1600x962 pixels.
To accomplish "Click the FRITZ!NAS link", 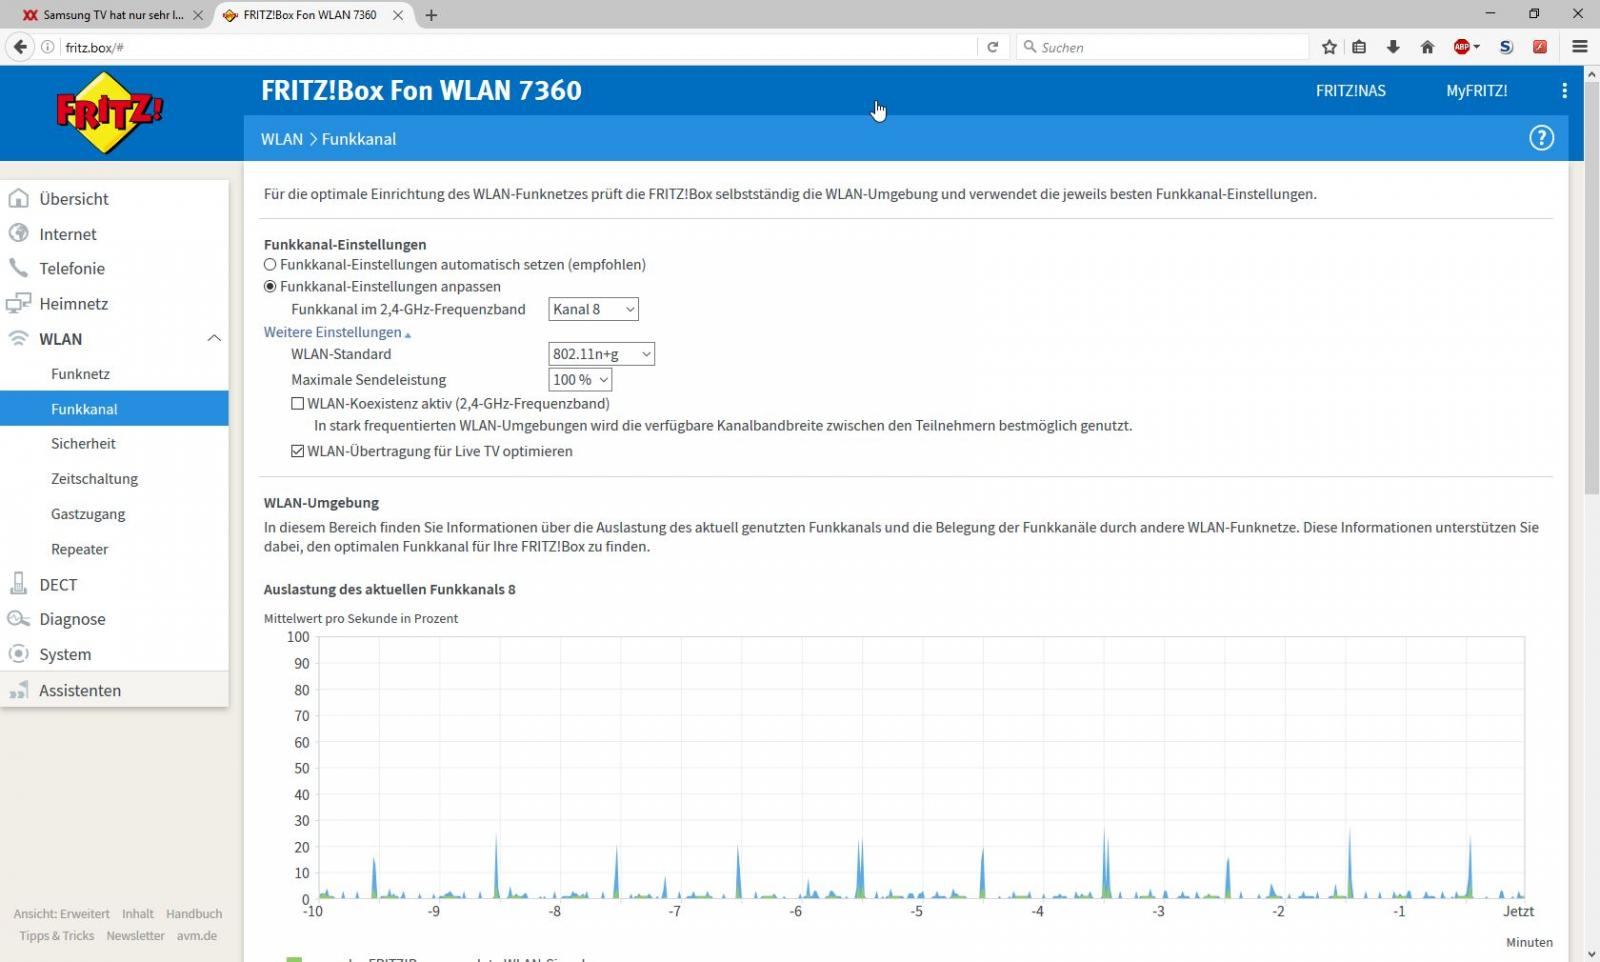I will click(1350, 90).
